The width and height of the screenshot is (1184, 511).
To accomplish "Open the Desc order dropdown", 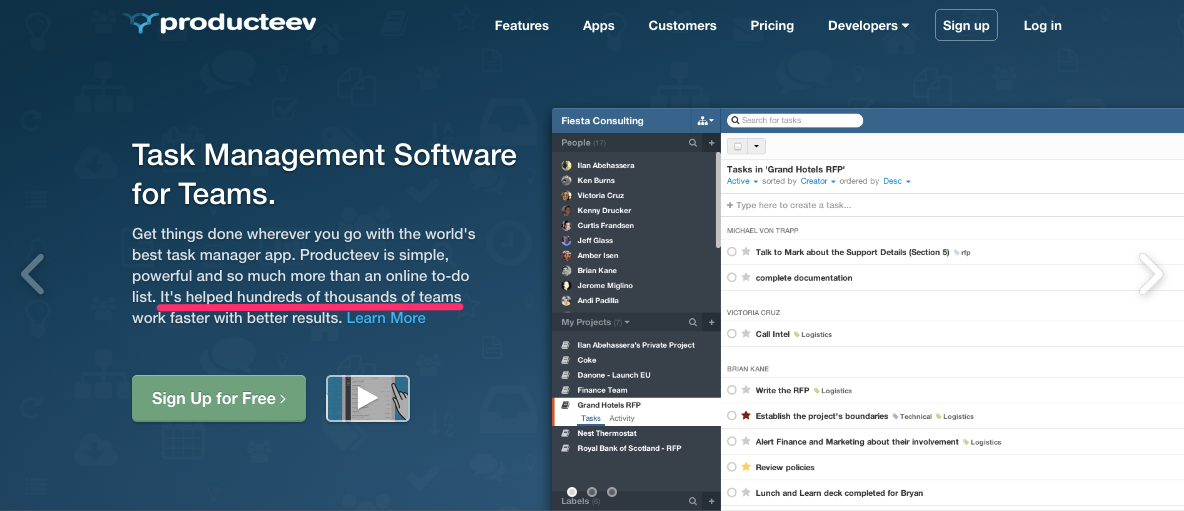I will (897, 181).
